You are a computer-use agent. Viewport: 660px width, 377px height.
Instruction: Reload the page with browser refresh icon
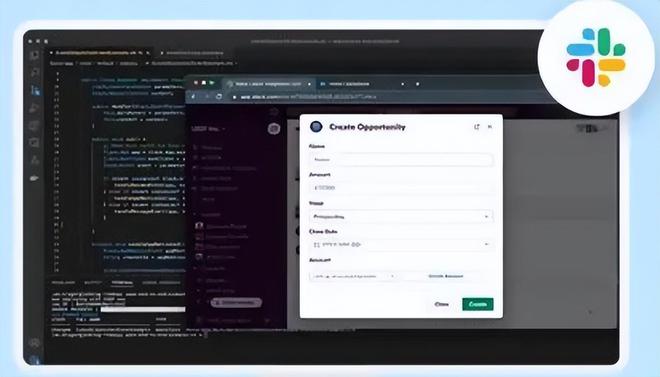(219, 96)
